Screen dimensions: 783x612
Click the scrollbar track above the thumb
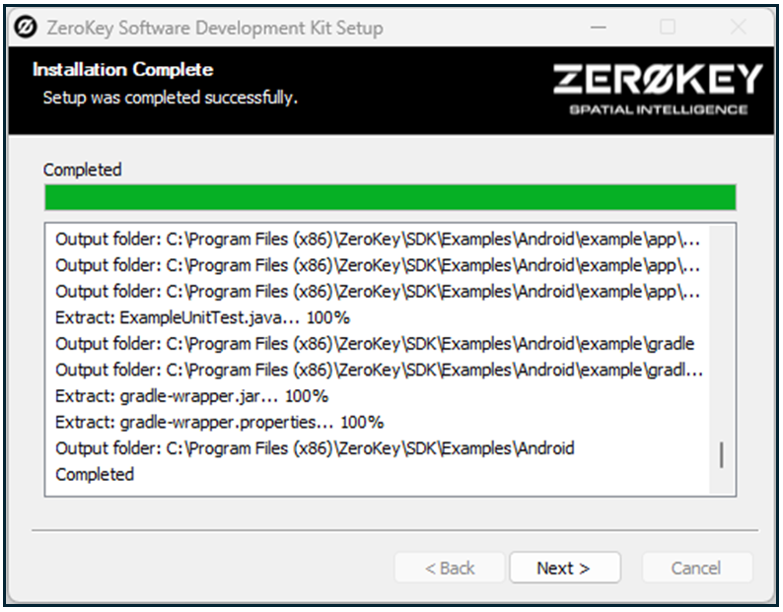(x=721, y=330)
